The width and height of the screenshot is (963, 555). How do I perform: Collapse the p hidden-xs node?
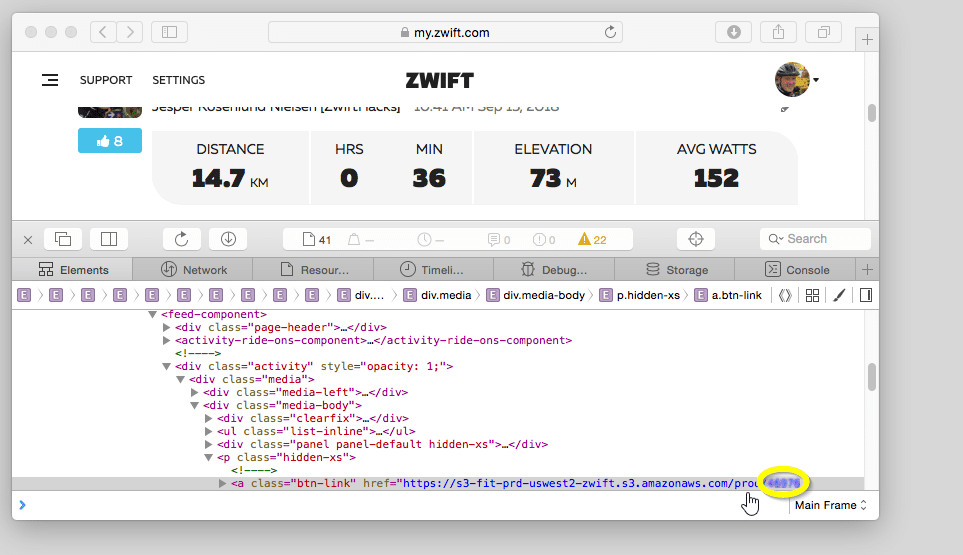pyautogui.click(x=209, y=457)
